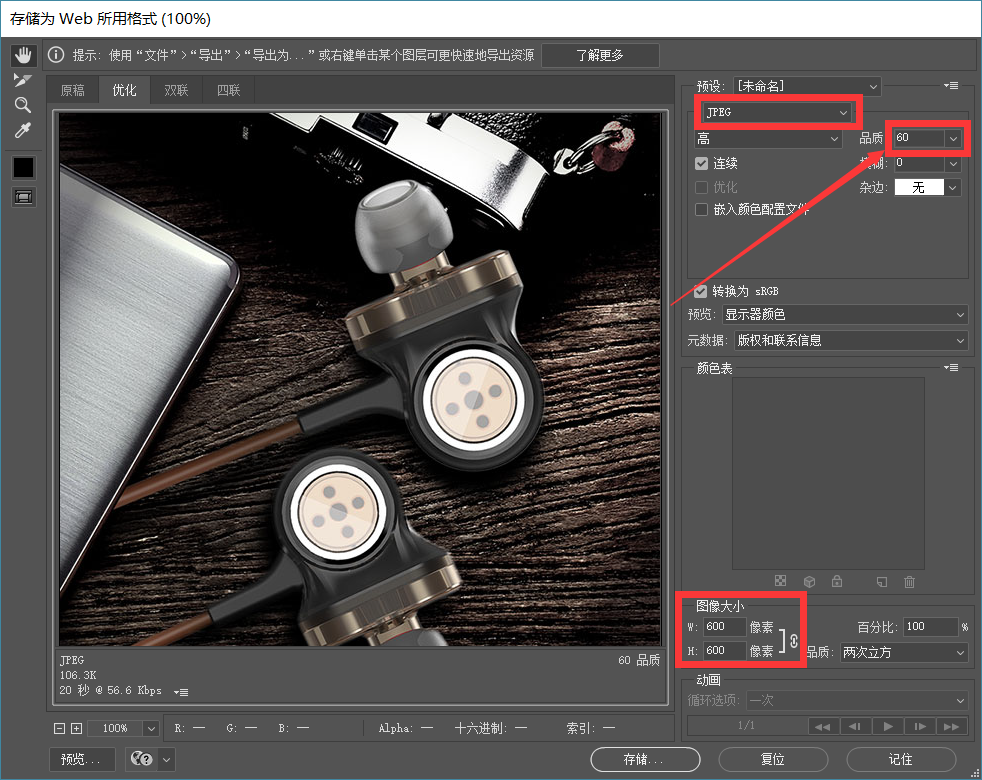Click the zoom out minus icon
982x780 pixels.
(x=60, y=729)
